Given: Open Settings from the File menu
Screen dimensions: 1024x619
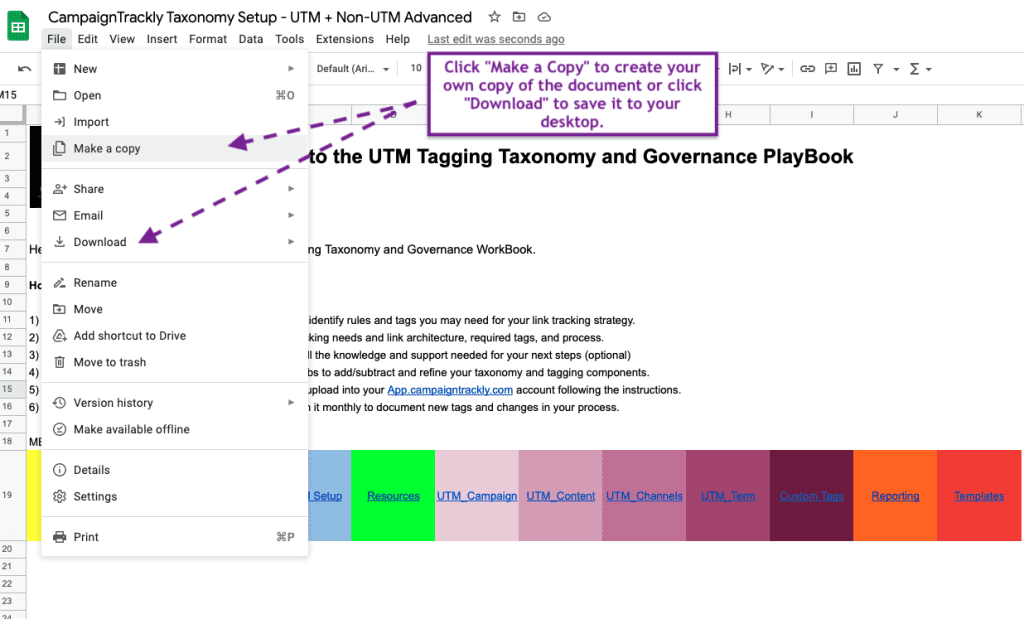Looking at the screenshot, I should (174, 496).
